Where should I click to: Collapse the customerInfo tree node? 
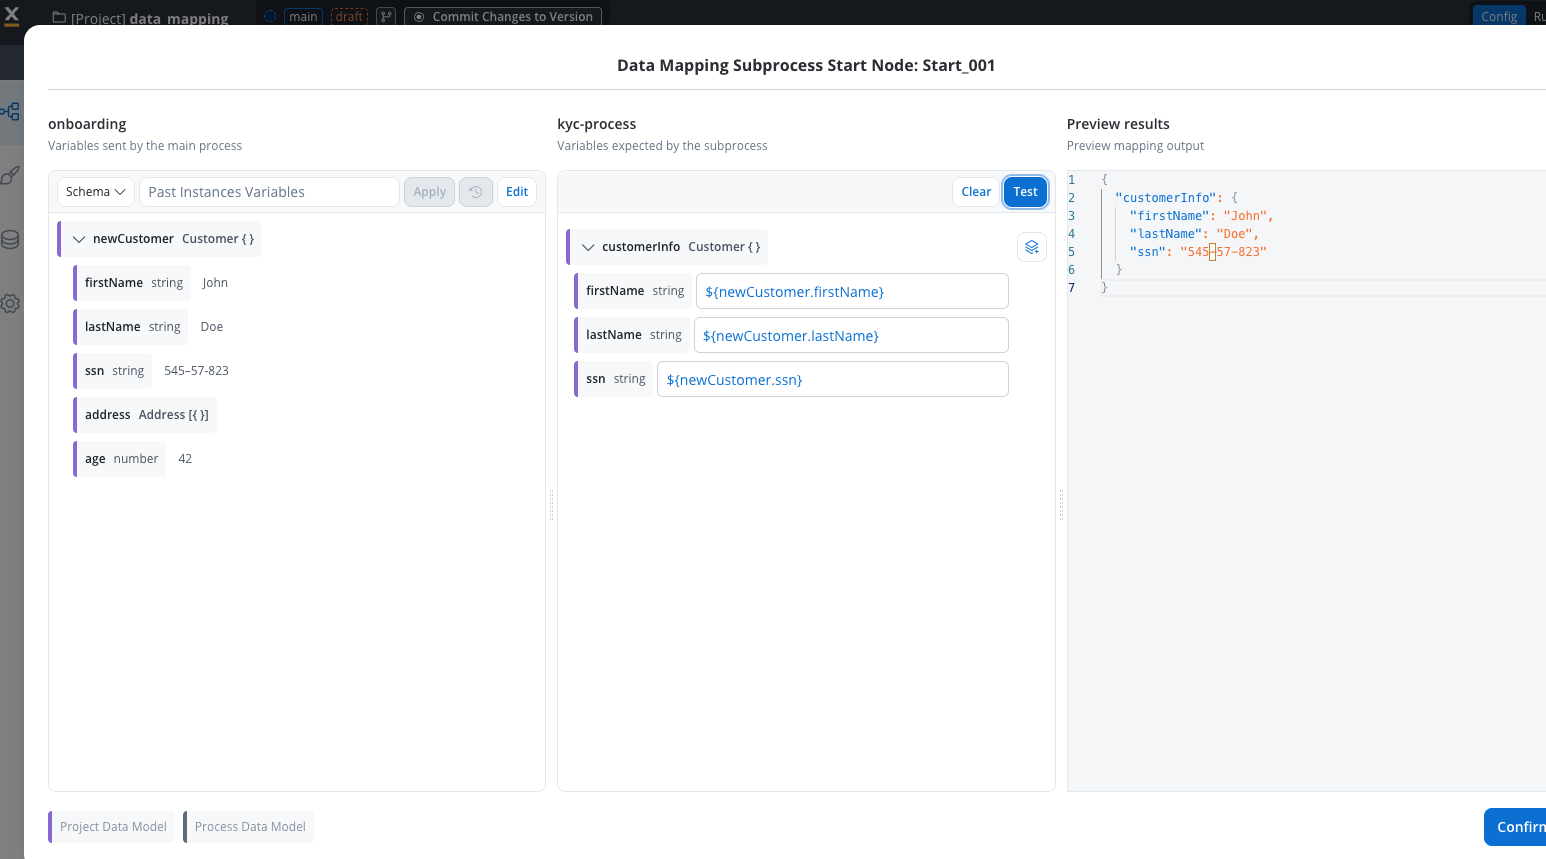[588, 247]
